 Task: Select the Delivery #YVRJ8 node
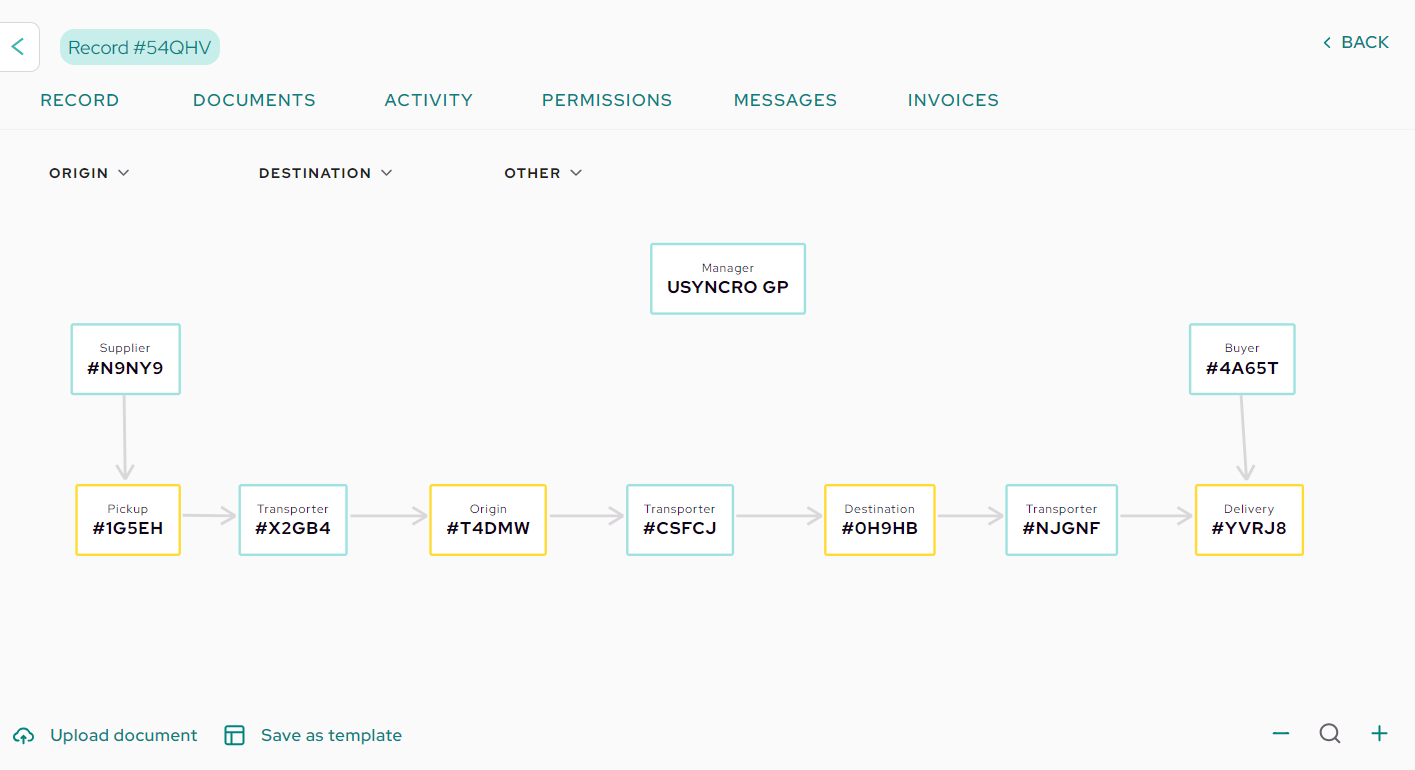pos(1249,520)
